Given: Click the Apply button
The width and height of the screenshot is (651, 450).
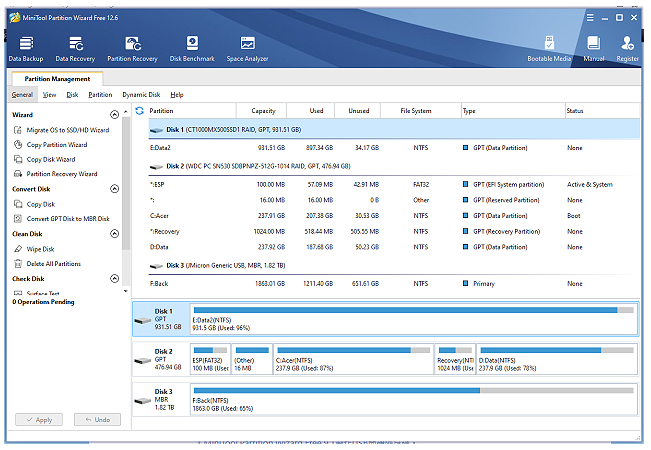Looking at the screenshot, I should pyautogui.click(x=39, y=419).
